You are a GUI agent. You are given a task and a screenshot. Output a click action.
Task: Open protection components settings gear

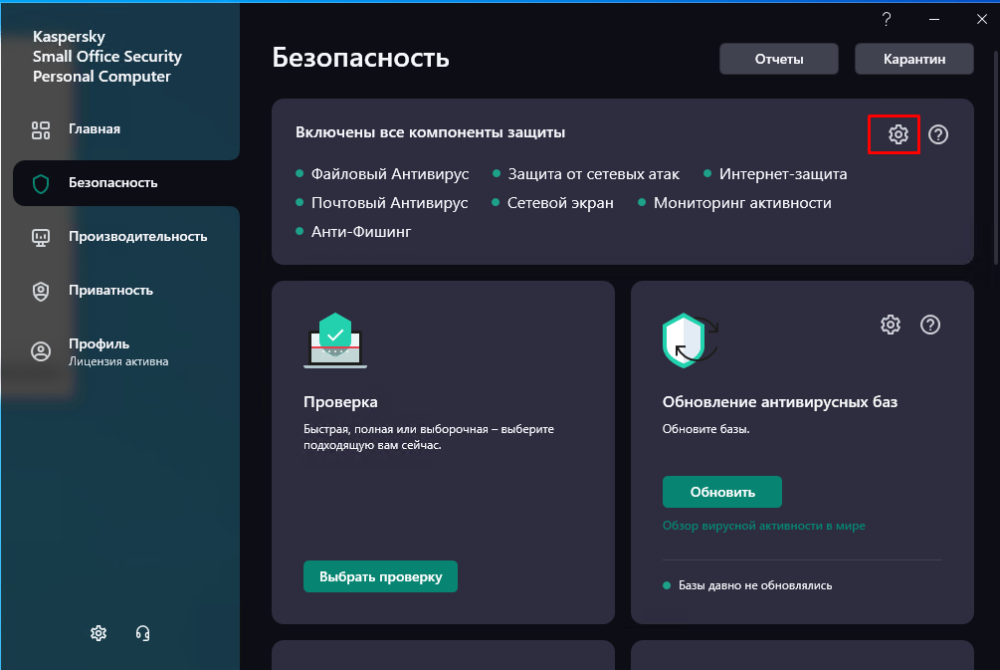coord(898,135)
